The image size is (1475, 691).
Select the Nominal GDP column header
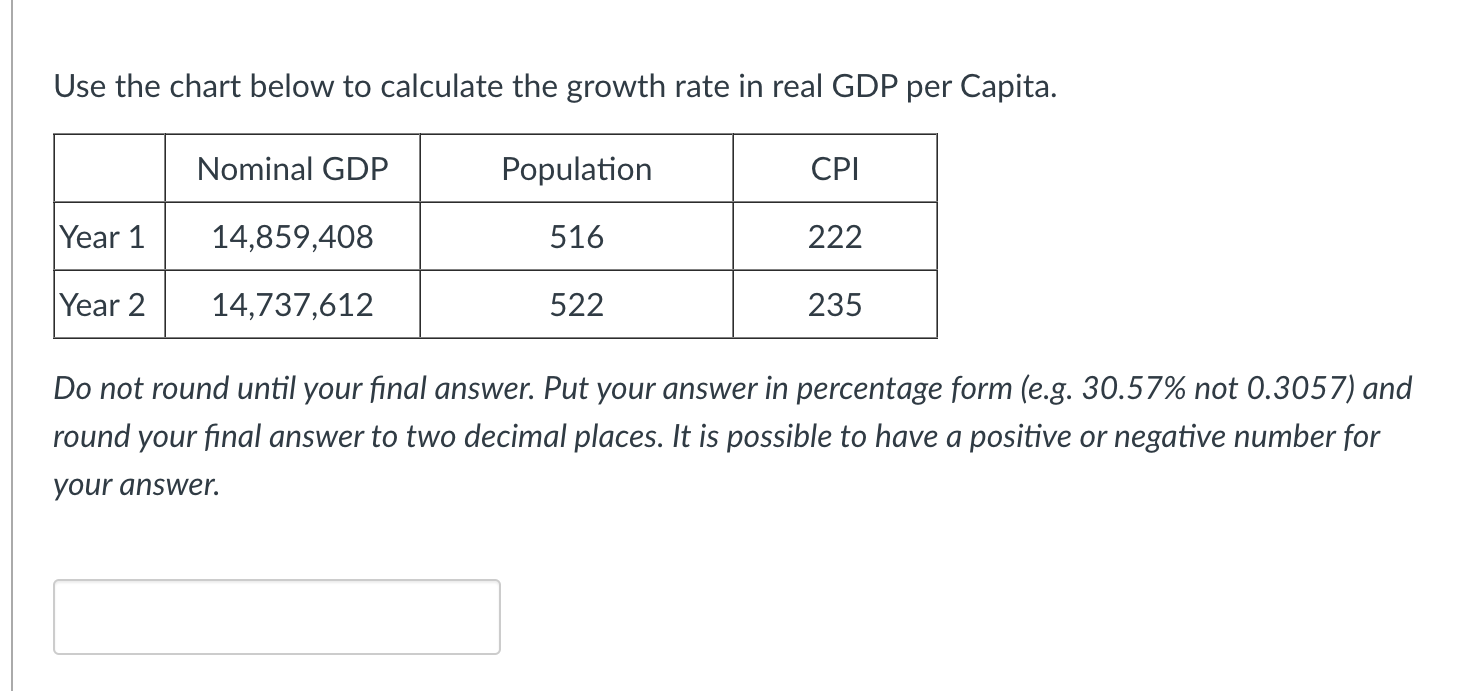pos(291,168)
